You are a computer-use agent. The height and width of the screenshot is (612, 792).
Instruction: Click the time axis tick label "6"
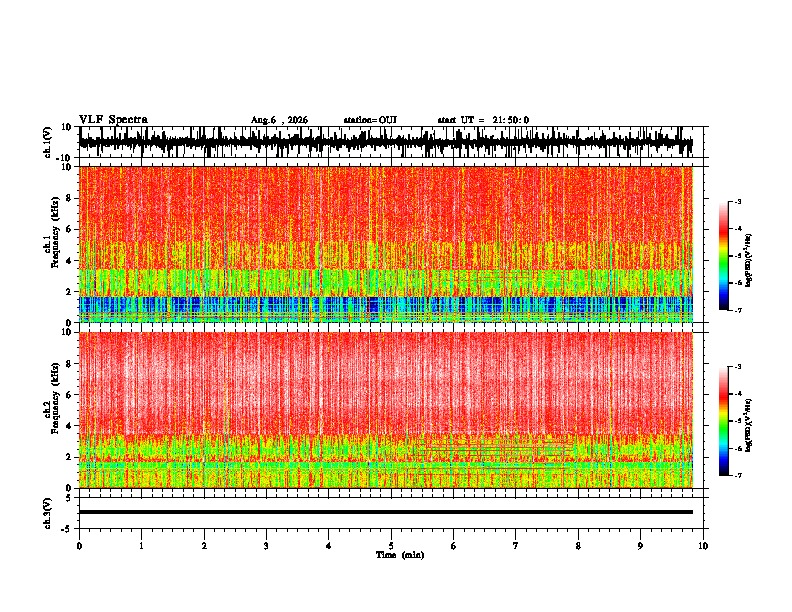[454, 546]
